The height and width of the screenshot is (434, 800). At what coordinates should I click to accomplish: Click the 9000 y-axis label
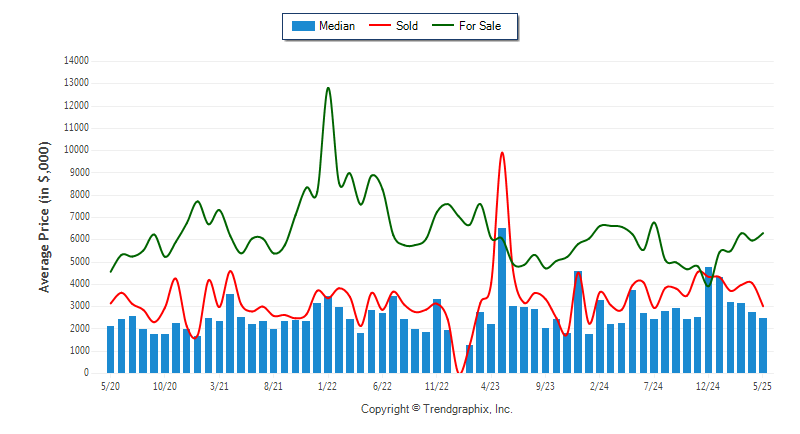79,172
